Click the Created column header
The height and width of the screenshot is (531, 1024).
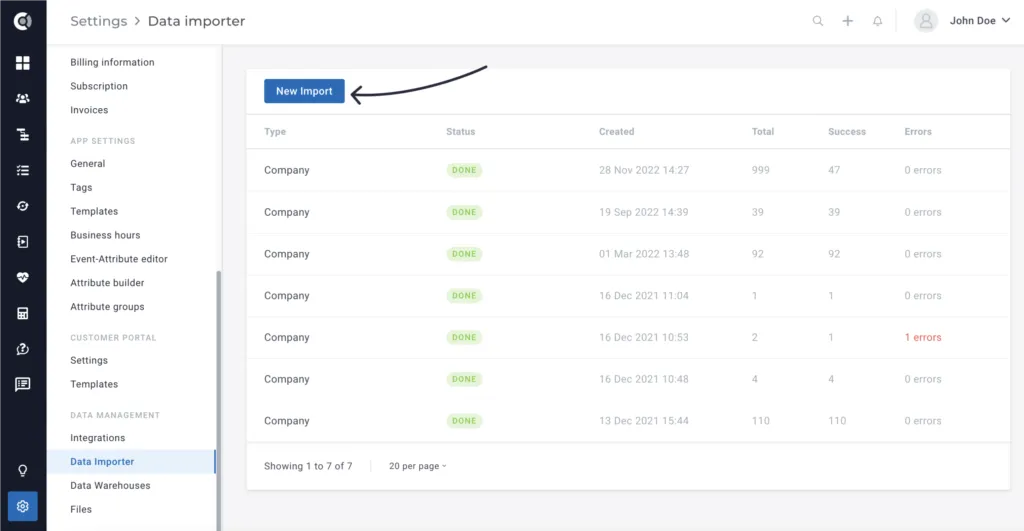(616, 131)
